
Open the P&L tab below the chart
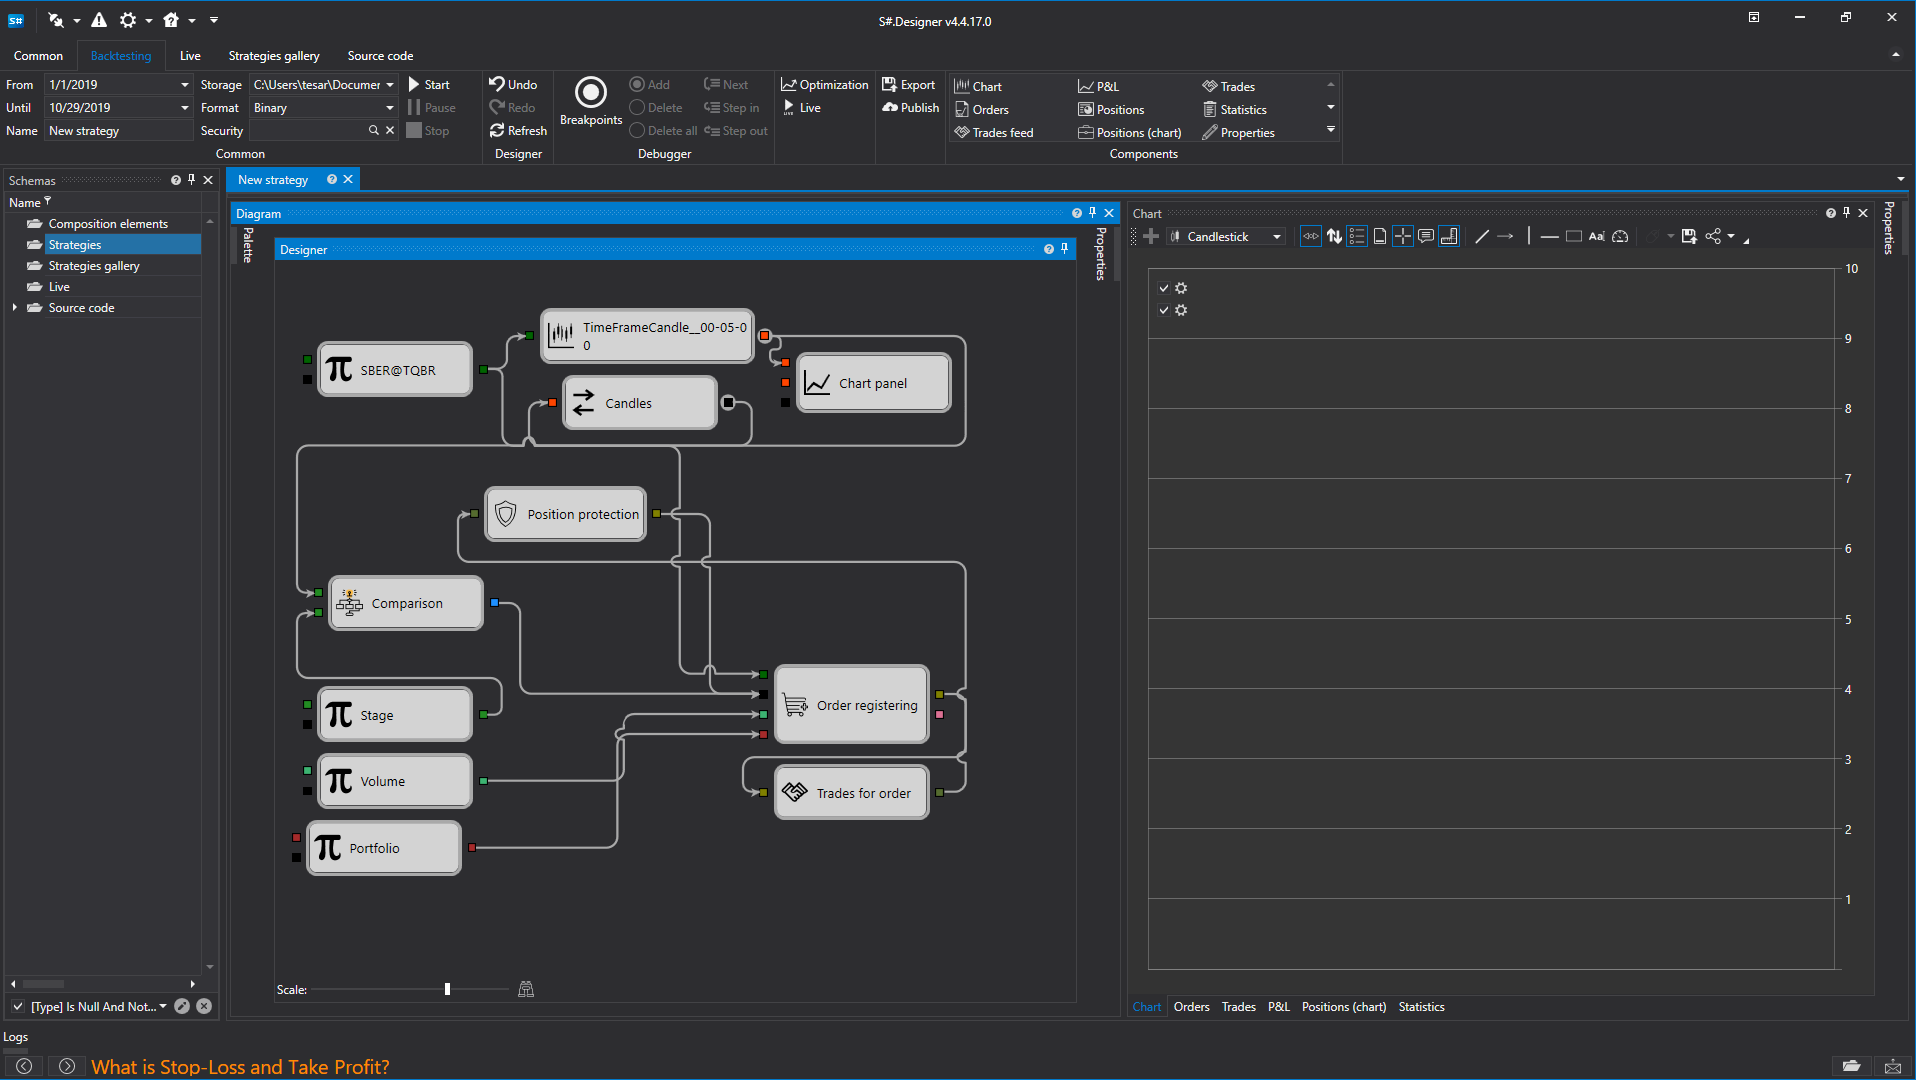pyautogui.click(x=1278, y=1007)
